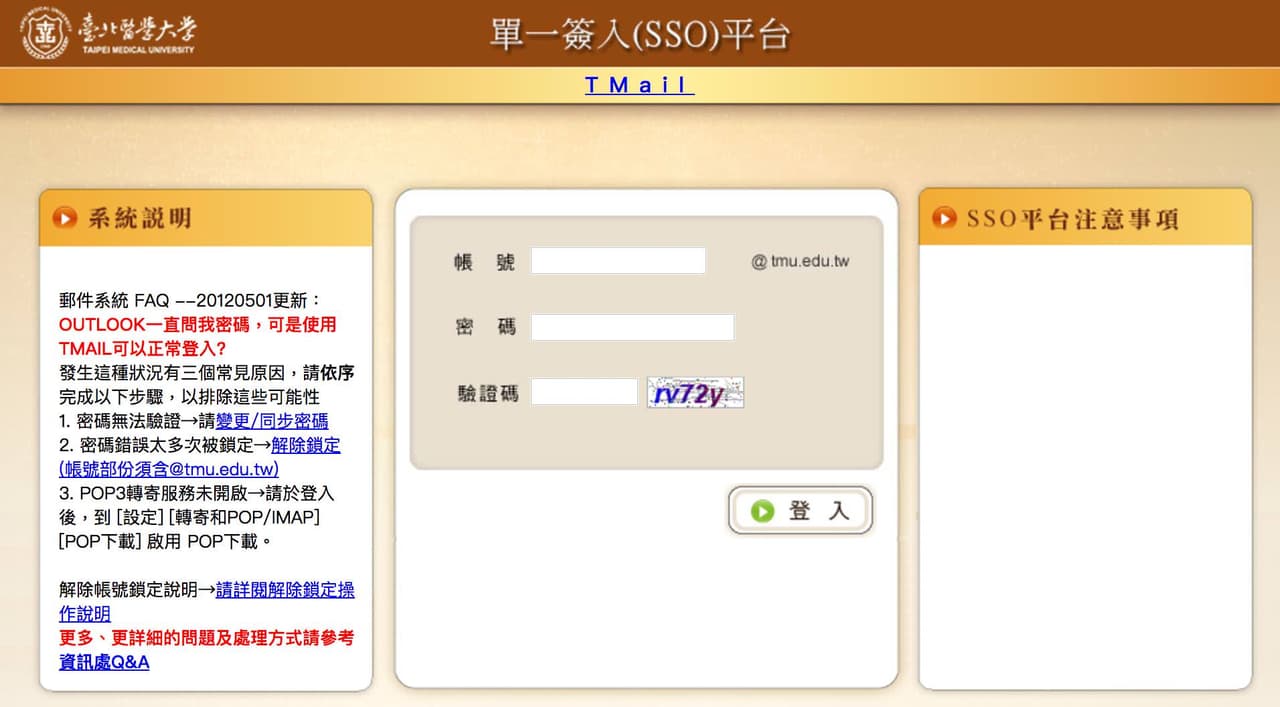Open the 資訊處Q&A link
The width and height of the screenshot is (1280, 707).
point(104,661)
